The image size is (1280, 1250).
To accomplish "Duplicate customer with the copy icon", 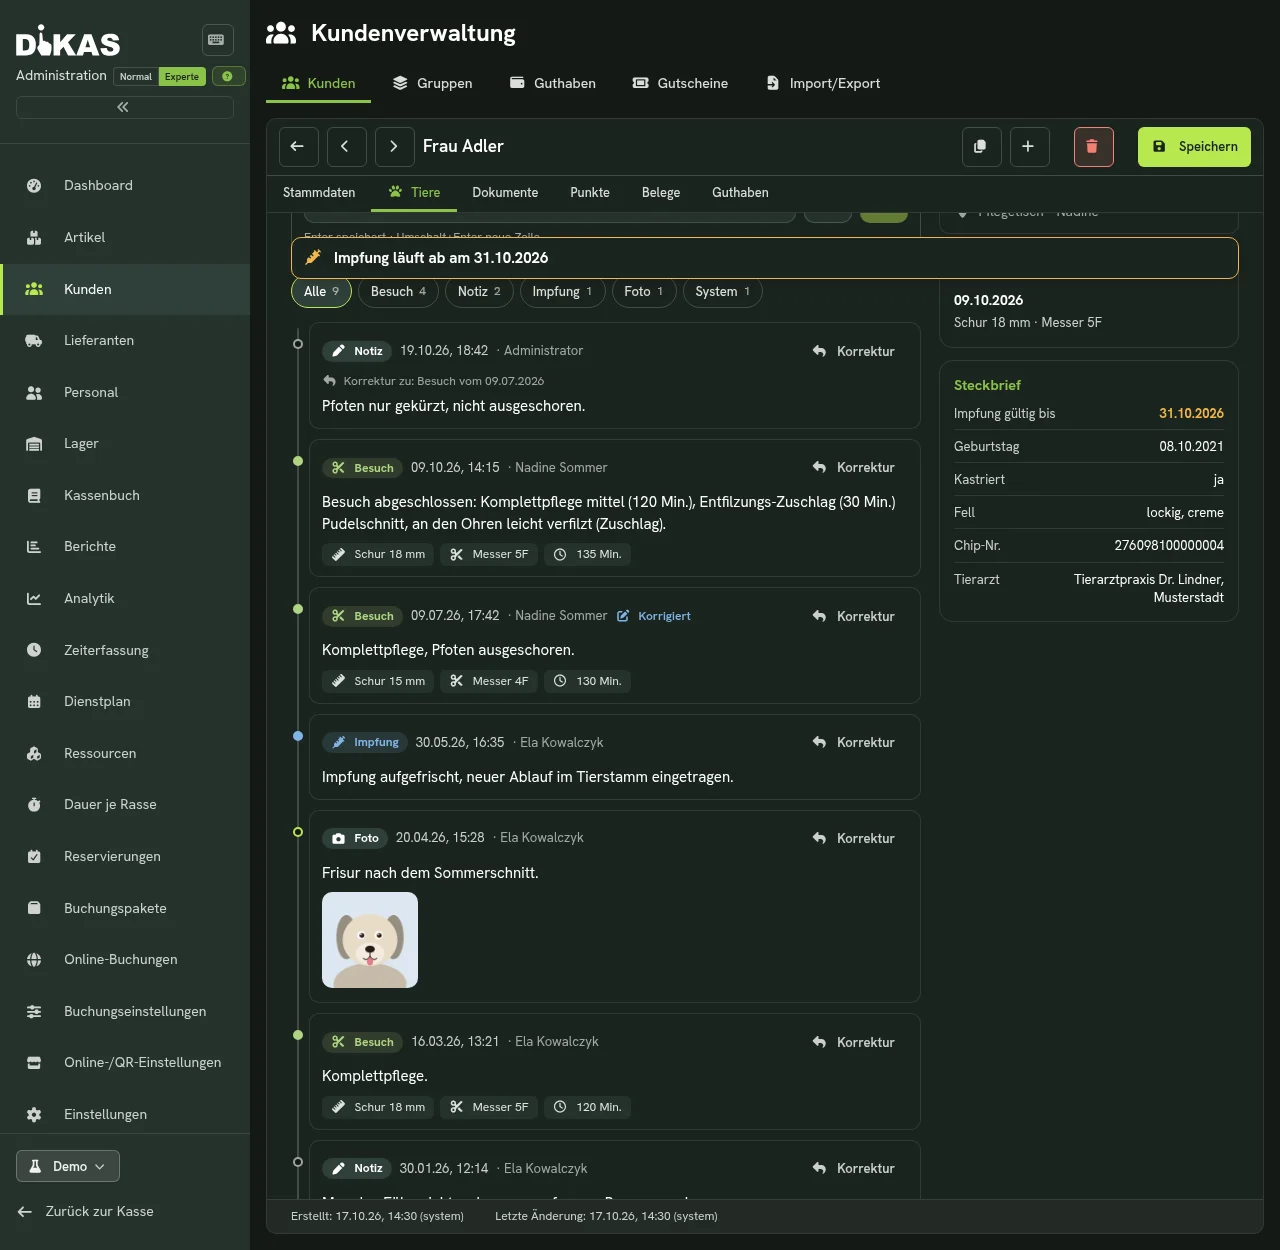I will pyautogui.click(x=981, y=146).
